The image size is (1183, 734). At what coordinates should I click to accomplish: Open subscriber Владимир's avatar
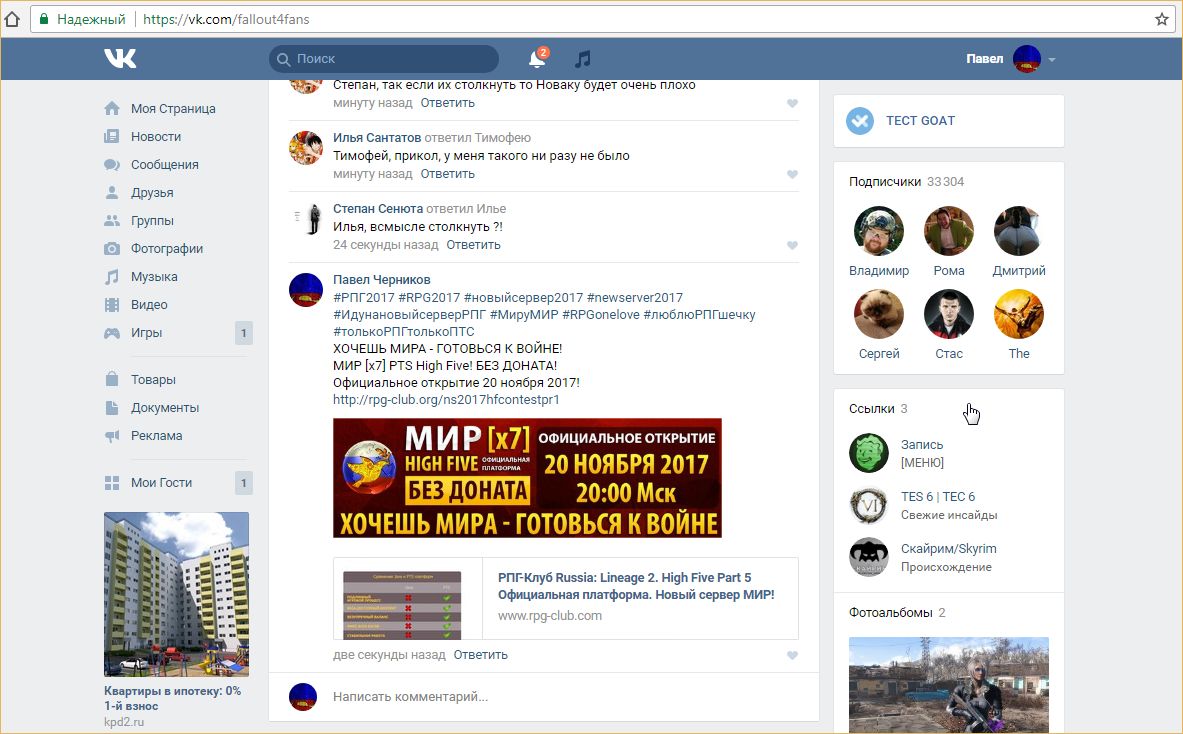click(878, 232)
